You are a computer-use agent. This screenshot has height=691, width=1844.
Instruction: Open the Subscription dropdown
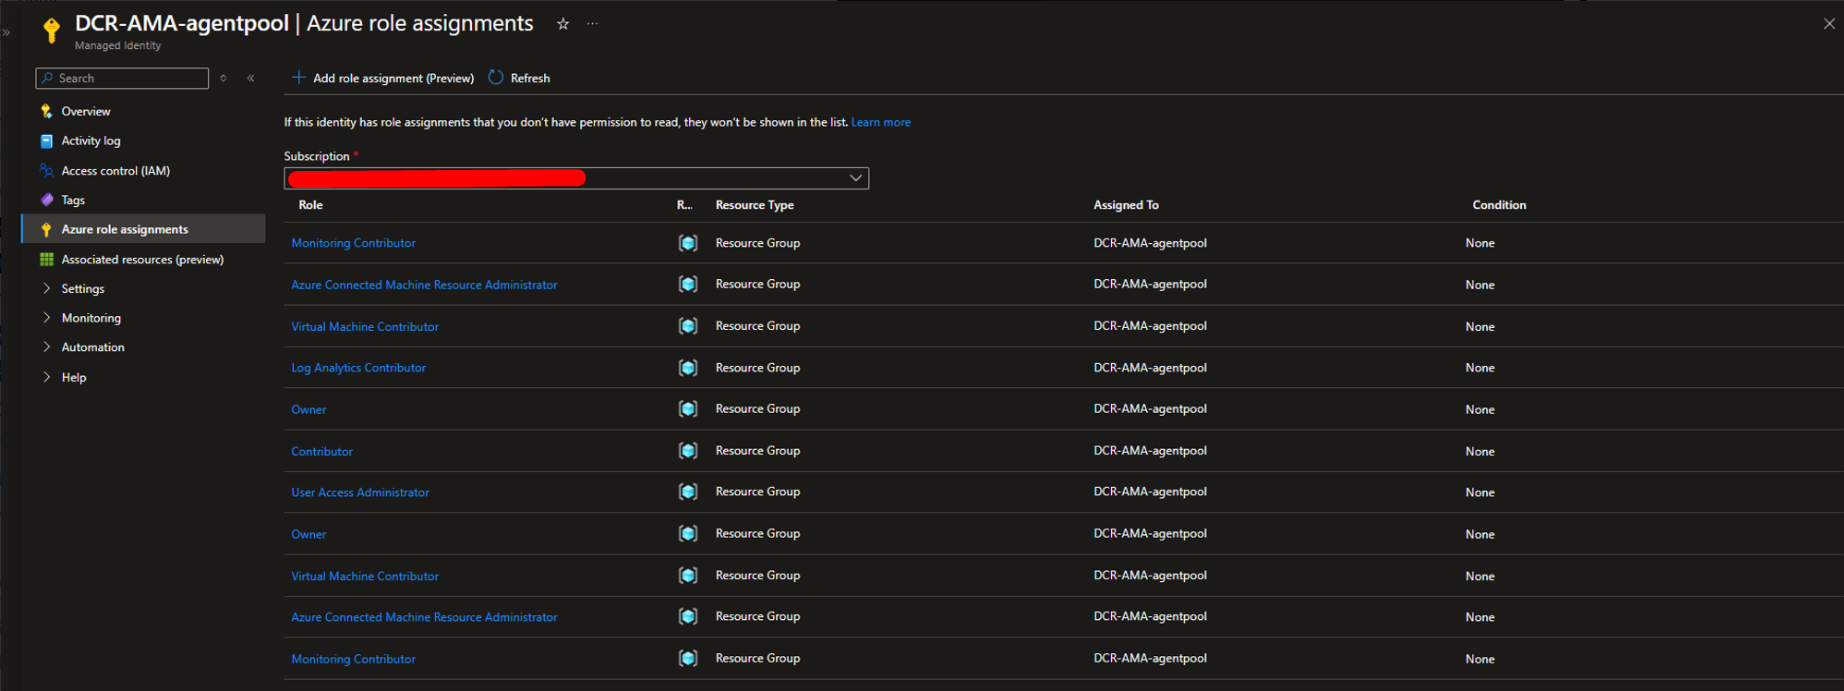pos(856,178)
